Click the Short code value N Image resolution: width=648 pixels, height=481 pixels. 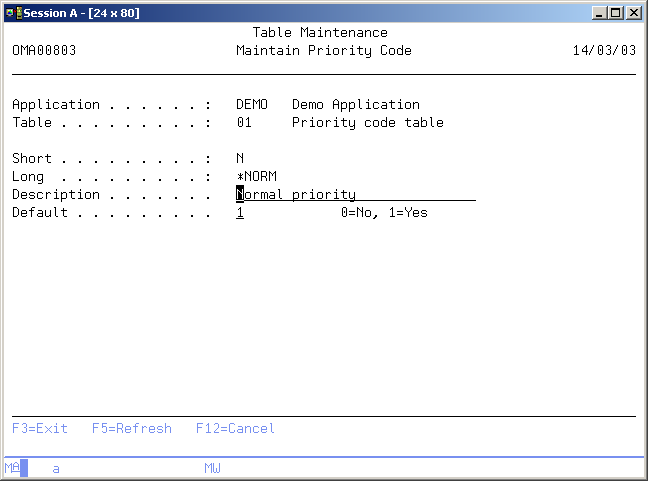point(240,159)
